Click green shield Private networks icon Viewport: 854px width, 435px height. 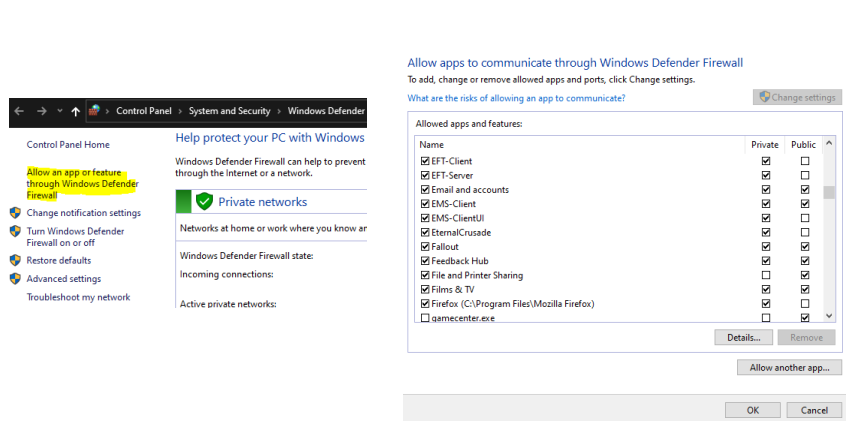204,201
